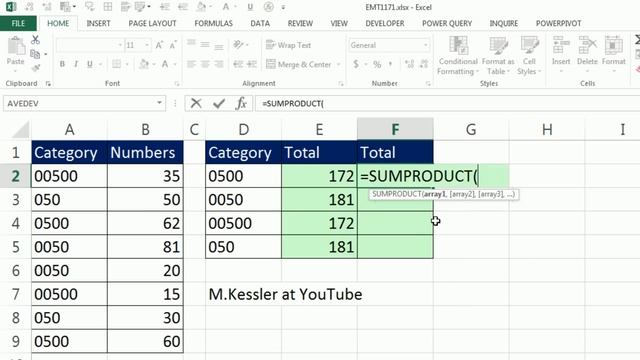Viewport: 640px width, 360px height.
Task: Click the Excel logo icon in title bar
Action: pos(10,7)
